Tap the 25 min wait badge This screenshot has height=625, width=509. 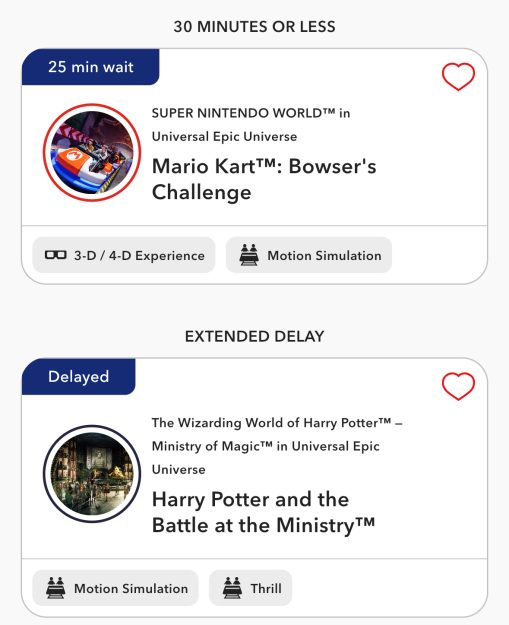click(91, 67)
